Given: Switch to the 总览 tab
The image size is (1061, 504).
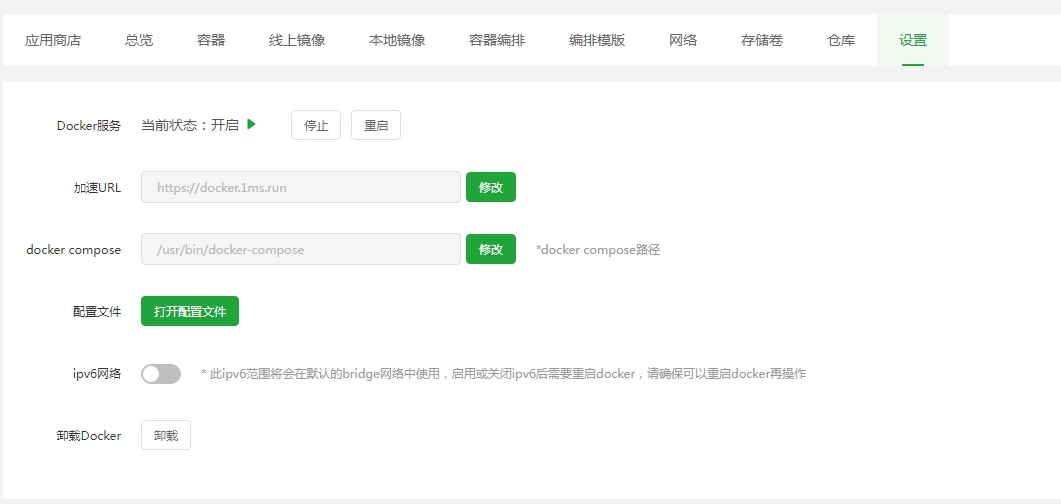Looking at the screenshot, I should click(139, 41).
